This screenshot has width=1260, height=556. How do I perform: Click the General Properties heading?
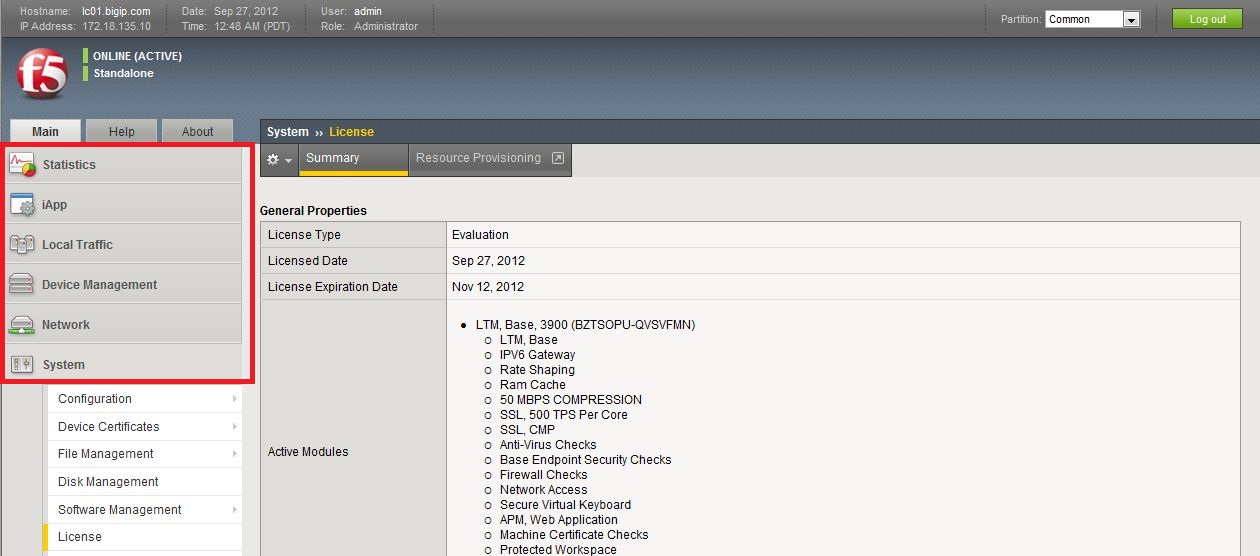click(313, 211)
